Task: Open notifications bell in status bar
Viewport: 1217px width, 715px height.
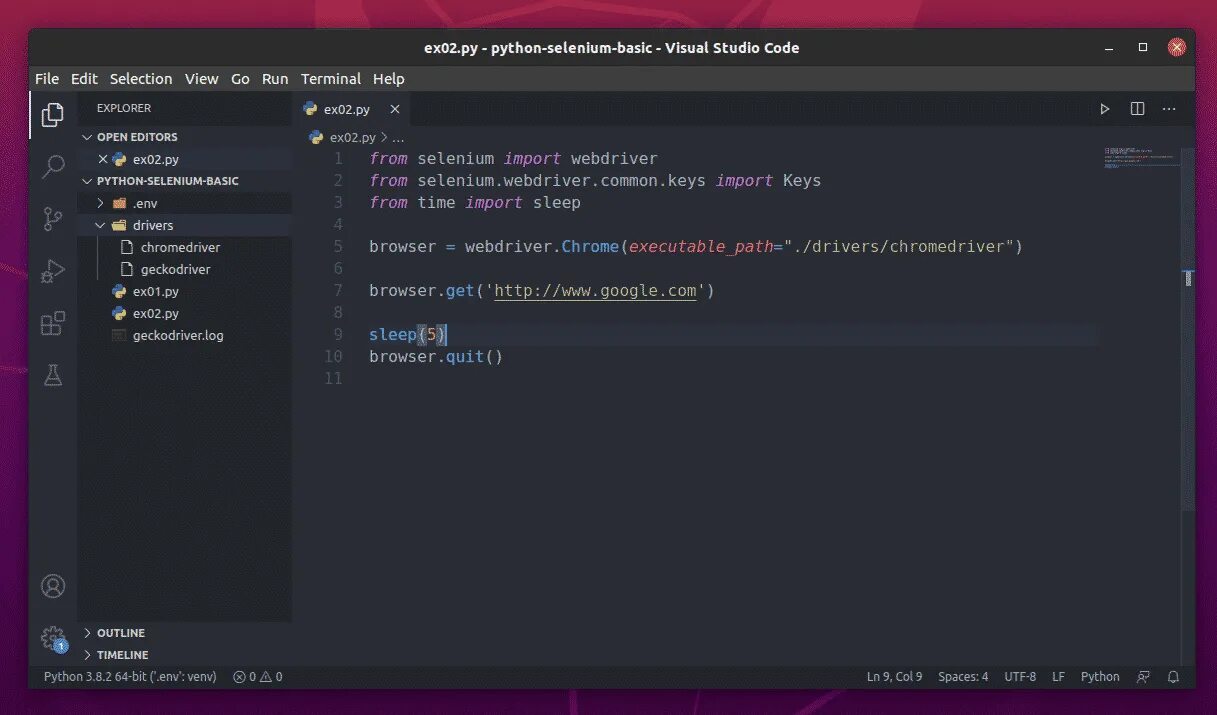Action: coord(1172,677)
